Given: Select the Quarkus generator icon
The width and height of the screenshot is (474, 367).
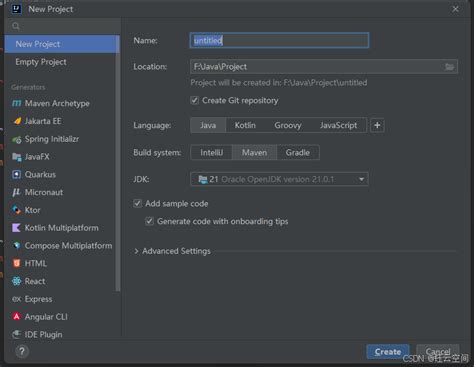Looking at the screenshot, I should point(17,174).
